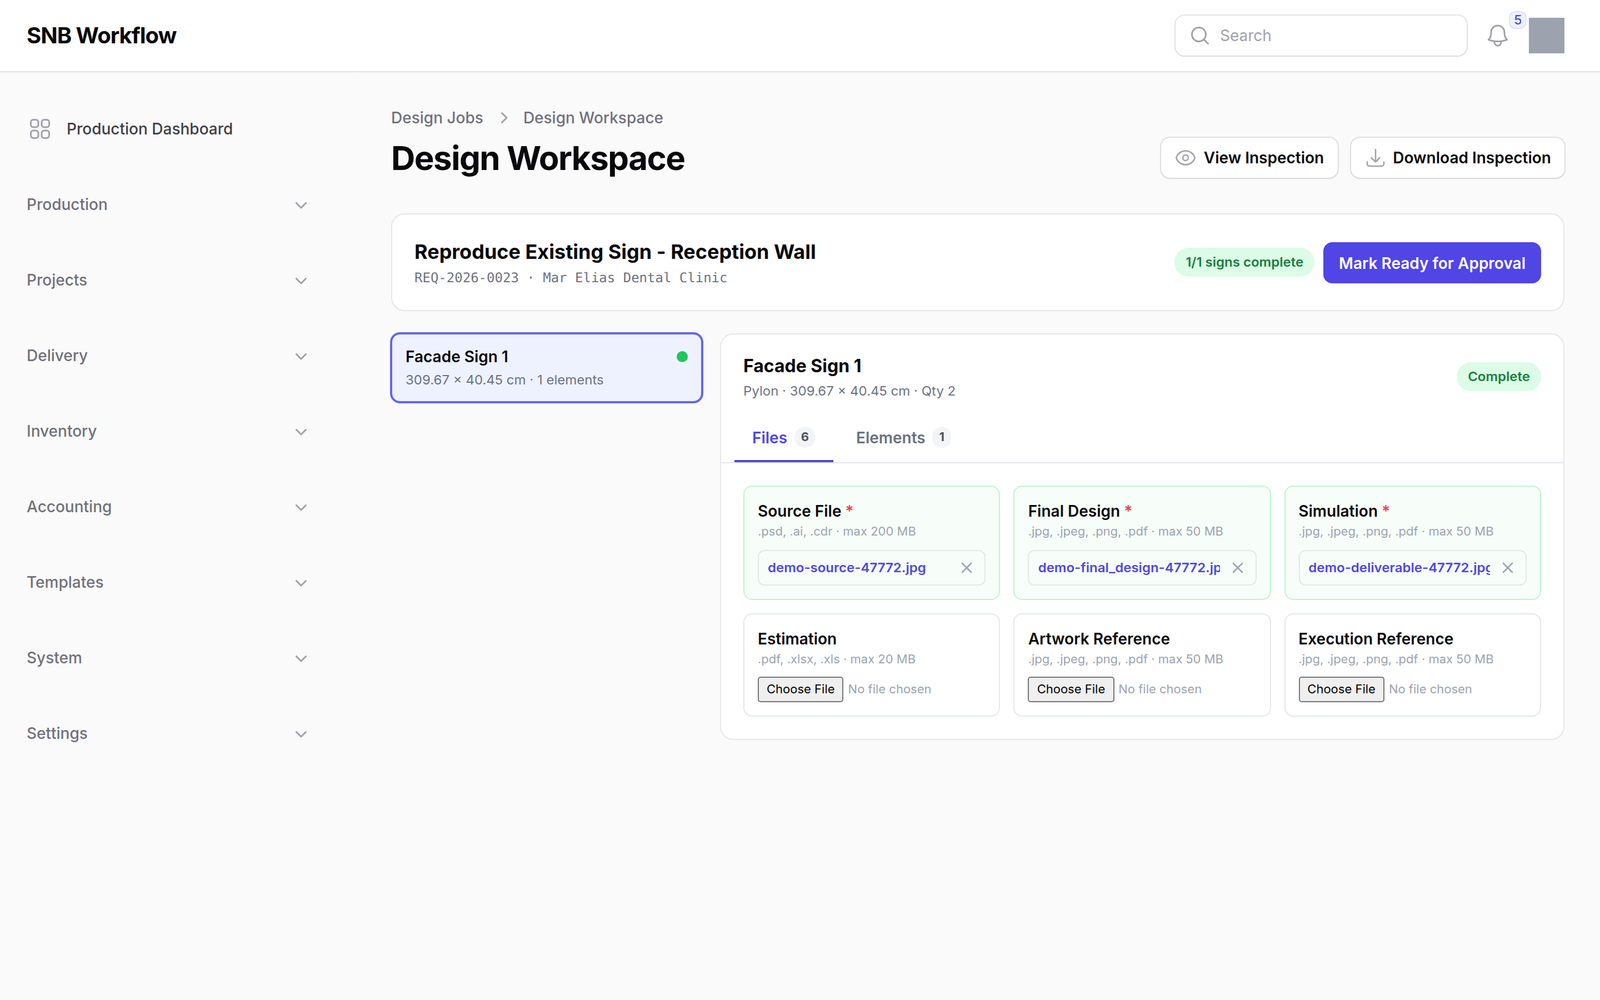
Task: Click the Source File heading
Action: pyautogui.click(x=799, y=511)
